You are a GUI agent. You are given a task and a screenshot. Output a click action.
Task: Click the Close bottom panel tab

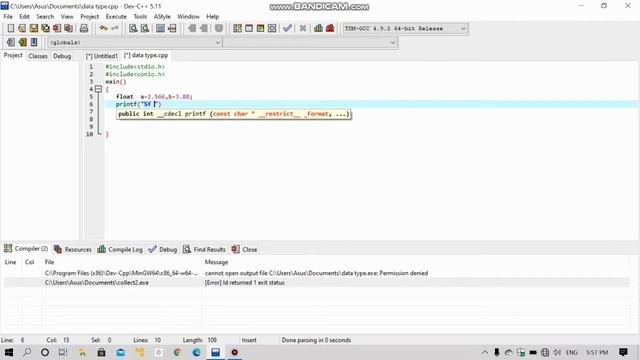click(244, 249)
